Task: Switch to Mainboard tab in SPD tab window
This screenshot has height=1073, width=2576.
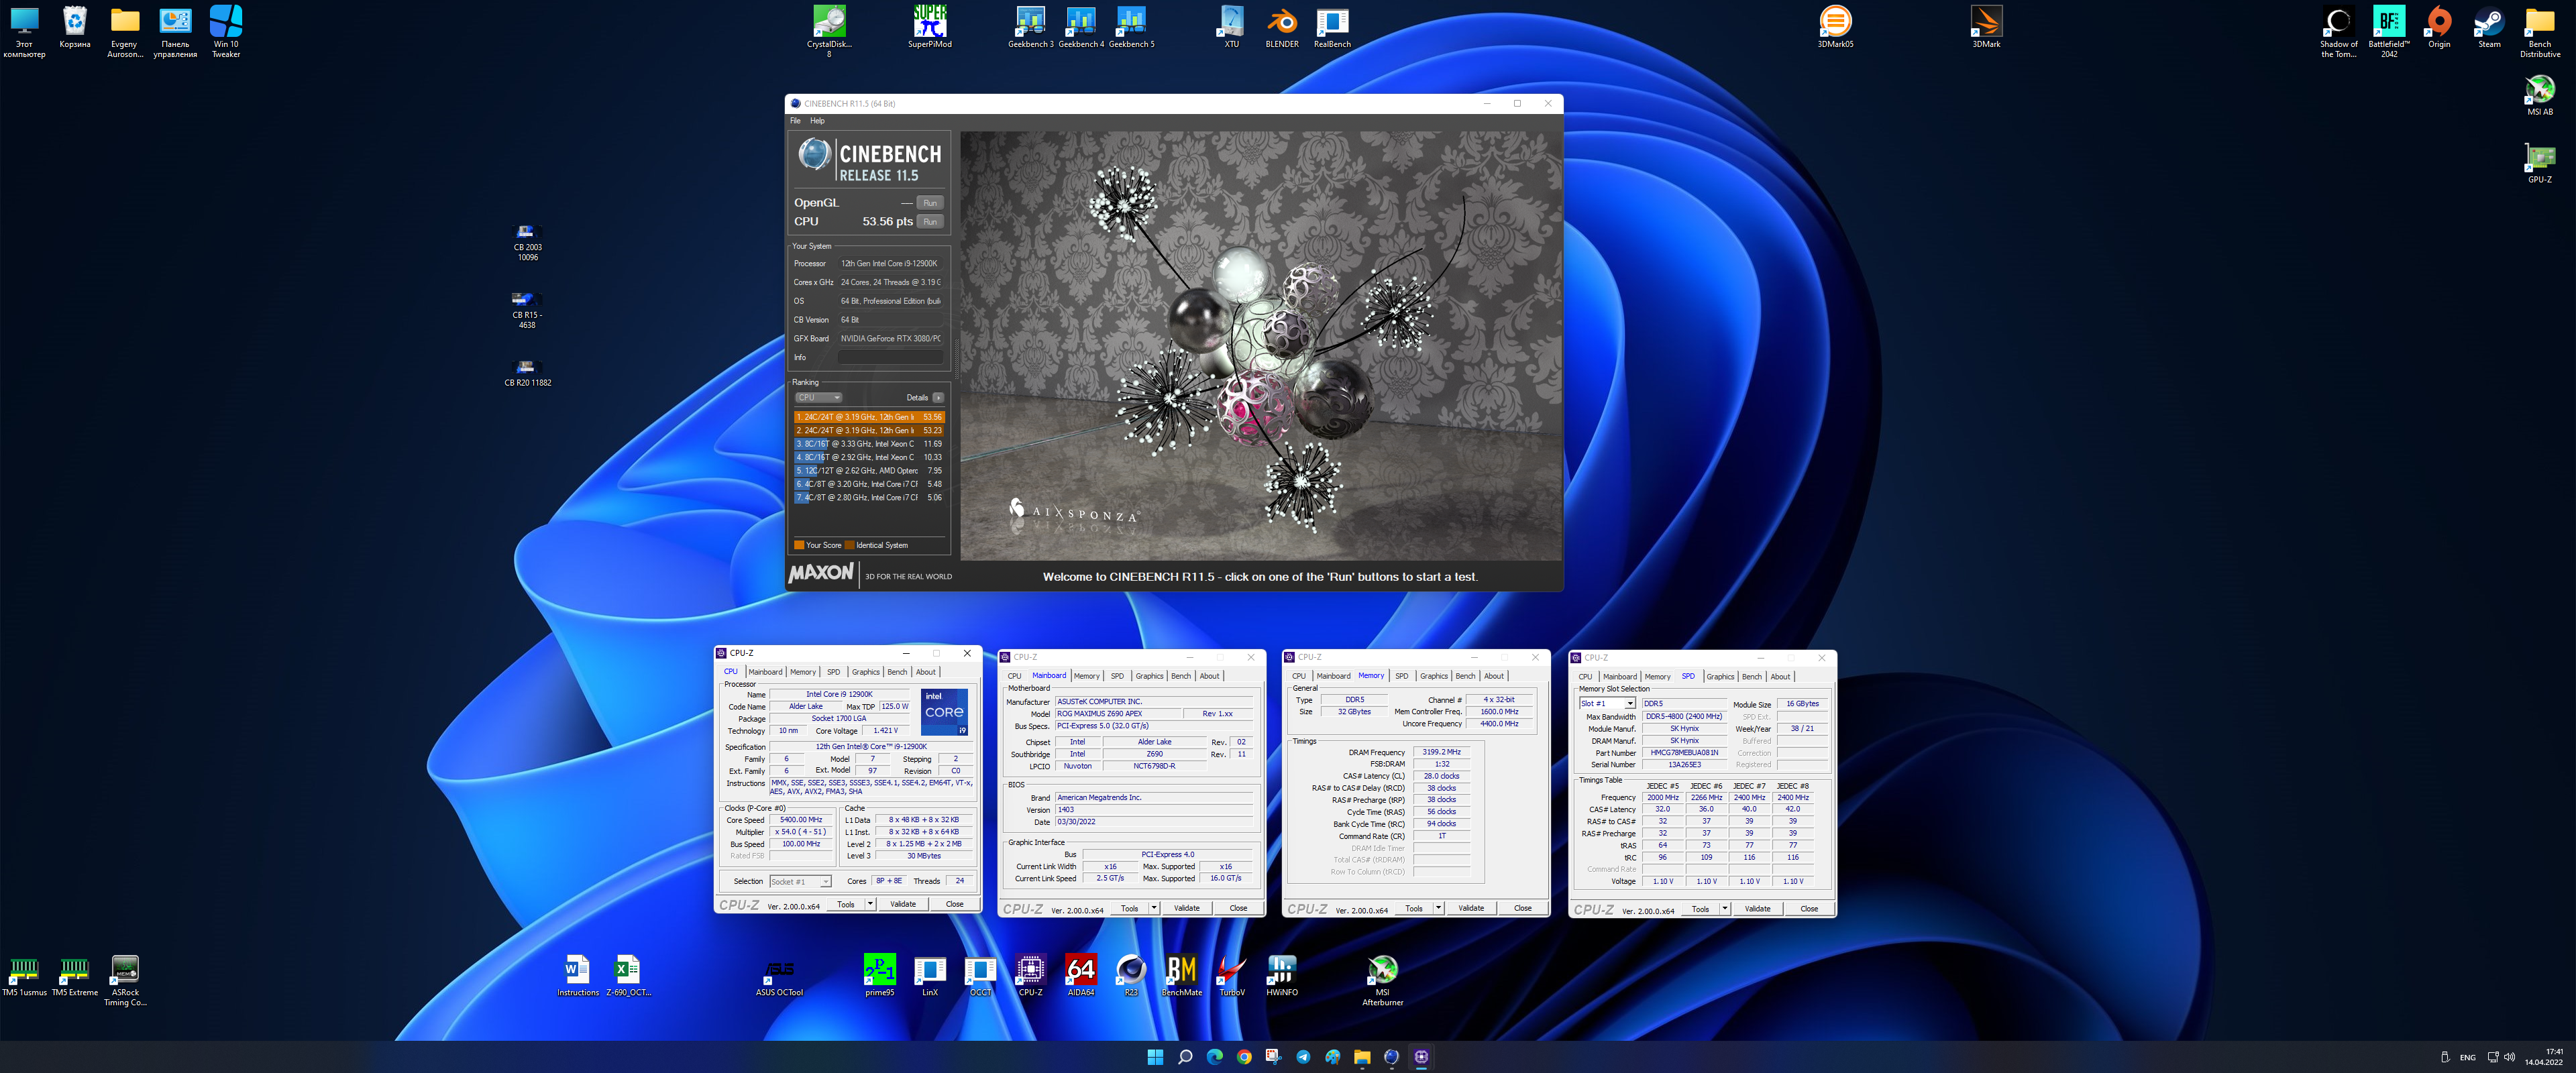Action: pos(1620,677)
